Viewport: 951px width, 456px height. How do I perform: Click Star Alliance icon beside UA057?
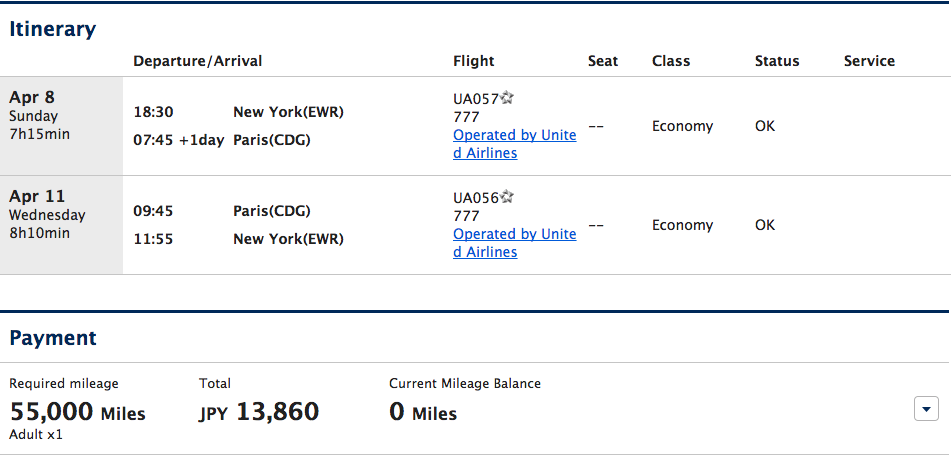tap(507, 98)
